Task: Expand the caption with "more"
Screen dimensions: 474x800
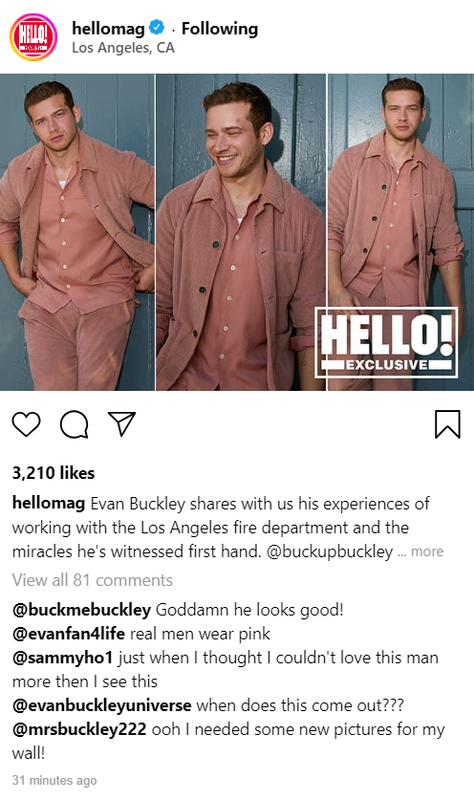Action: click(x=427, y=552)
